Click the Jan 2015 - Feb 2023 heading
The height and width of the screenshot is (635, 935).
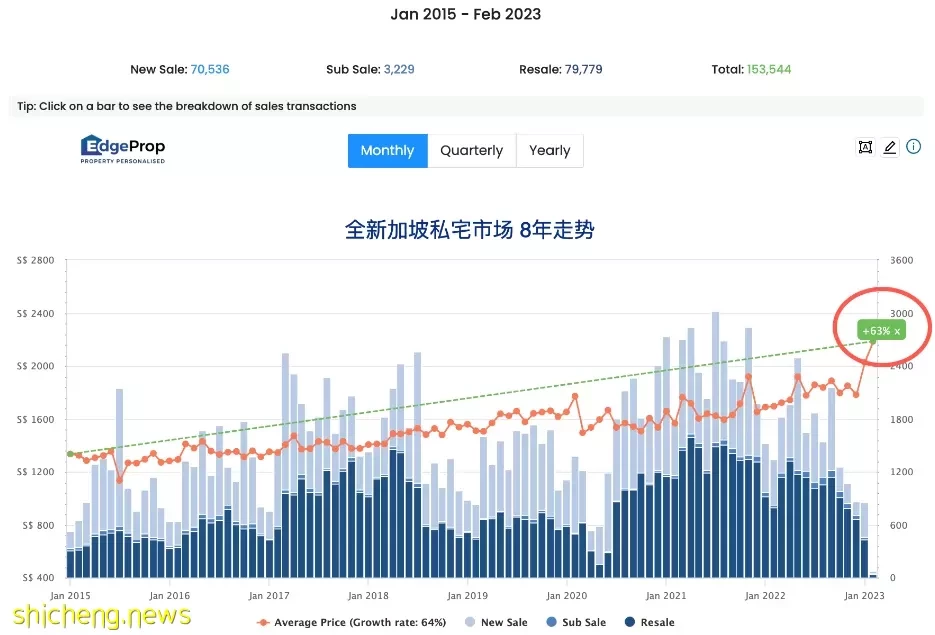[x=466, y=14]
